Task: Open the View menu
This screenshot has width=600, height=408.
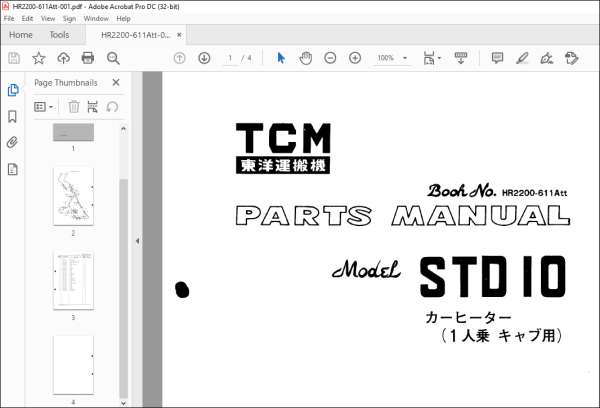Action: pos(48,18)
